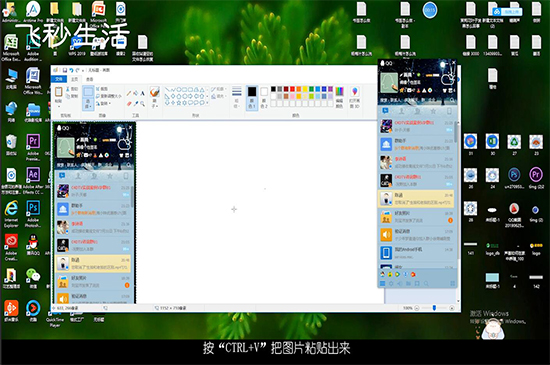
Task: Click the zoom slider in Paint status bar
Action: (434, 308)
